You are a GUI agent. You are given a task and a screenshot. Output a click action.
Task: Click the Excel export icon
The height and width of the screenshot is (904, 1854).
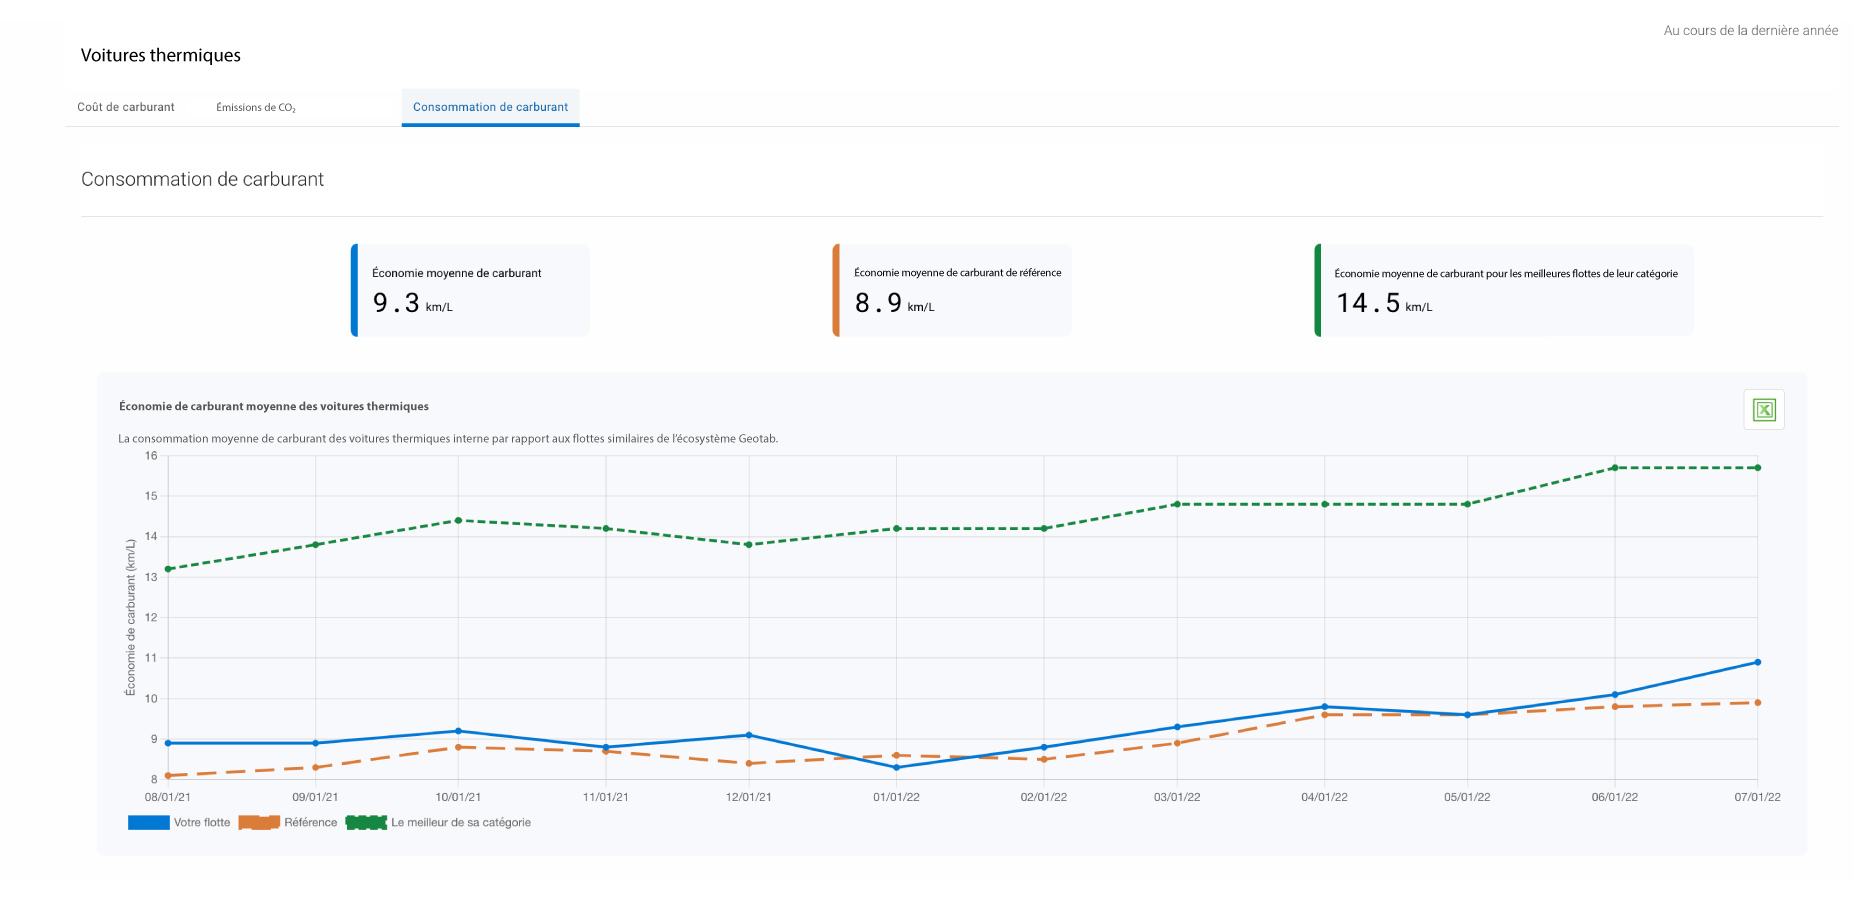pyautogui.click(x=1764, y=410)
